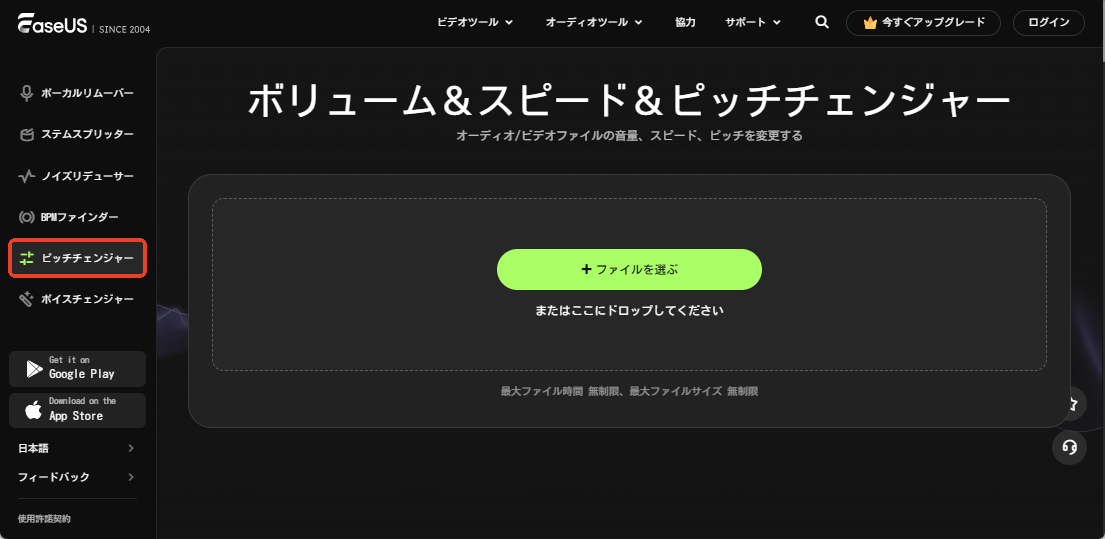Screen dimensions: 1105x539
Task: Click the EaseUS logo
Action: [52, 23]
